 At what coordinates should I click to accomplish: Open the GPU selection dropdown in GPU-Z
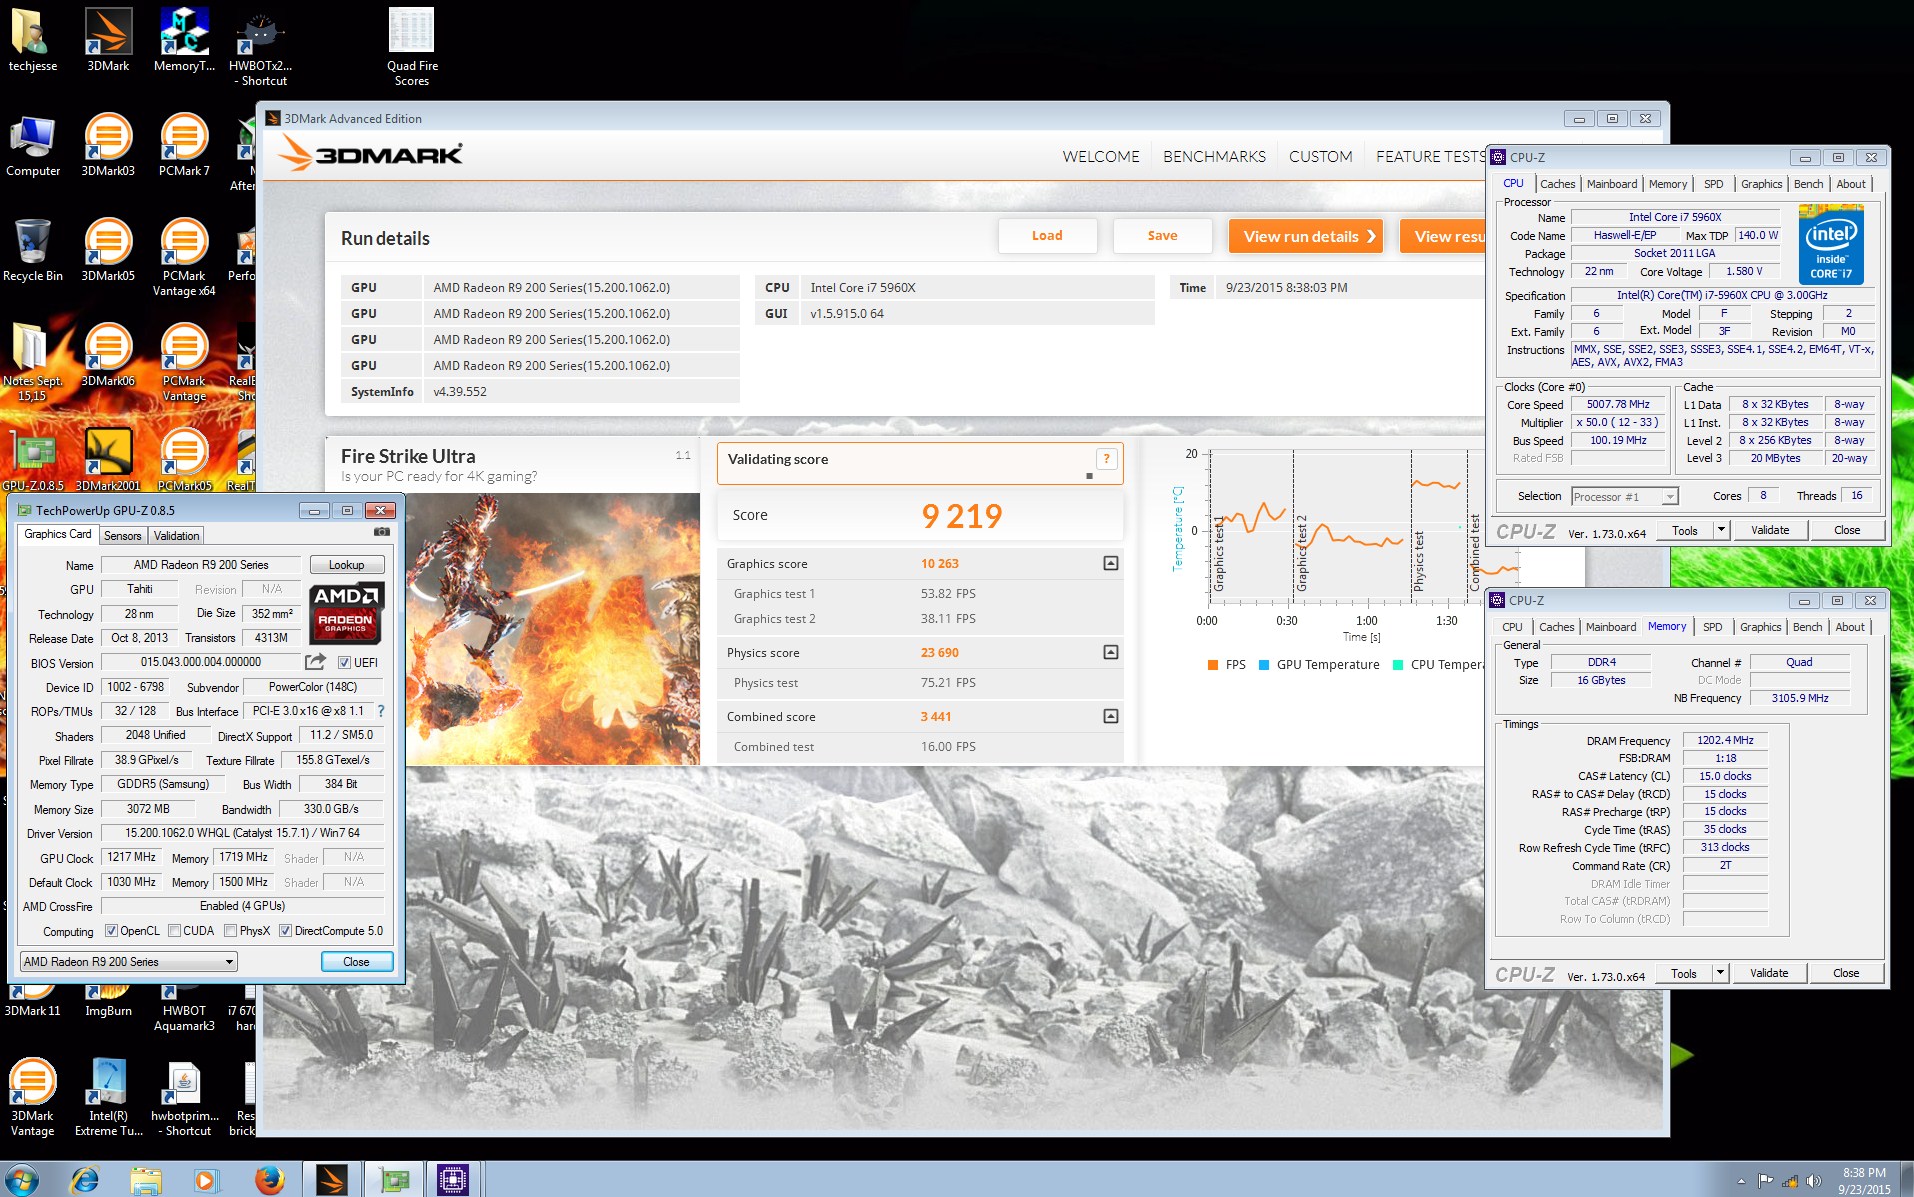click(x=128, y=962)
